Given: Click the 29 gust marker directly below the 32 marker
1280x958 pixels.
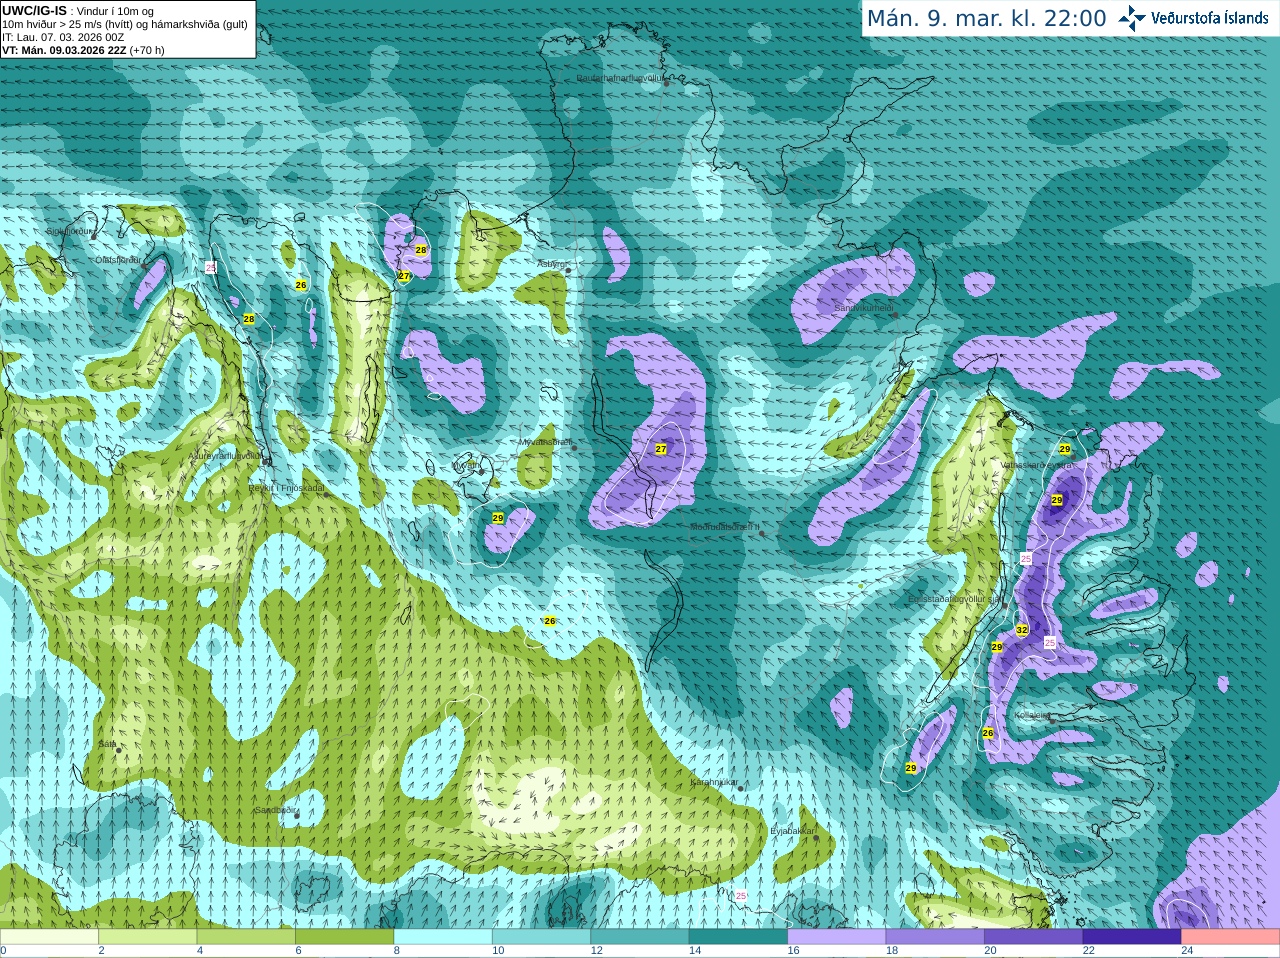Looking at the screenshot, I should 997,647.
